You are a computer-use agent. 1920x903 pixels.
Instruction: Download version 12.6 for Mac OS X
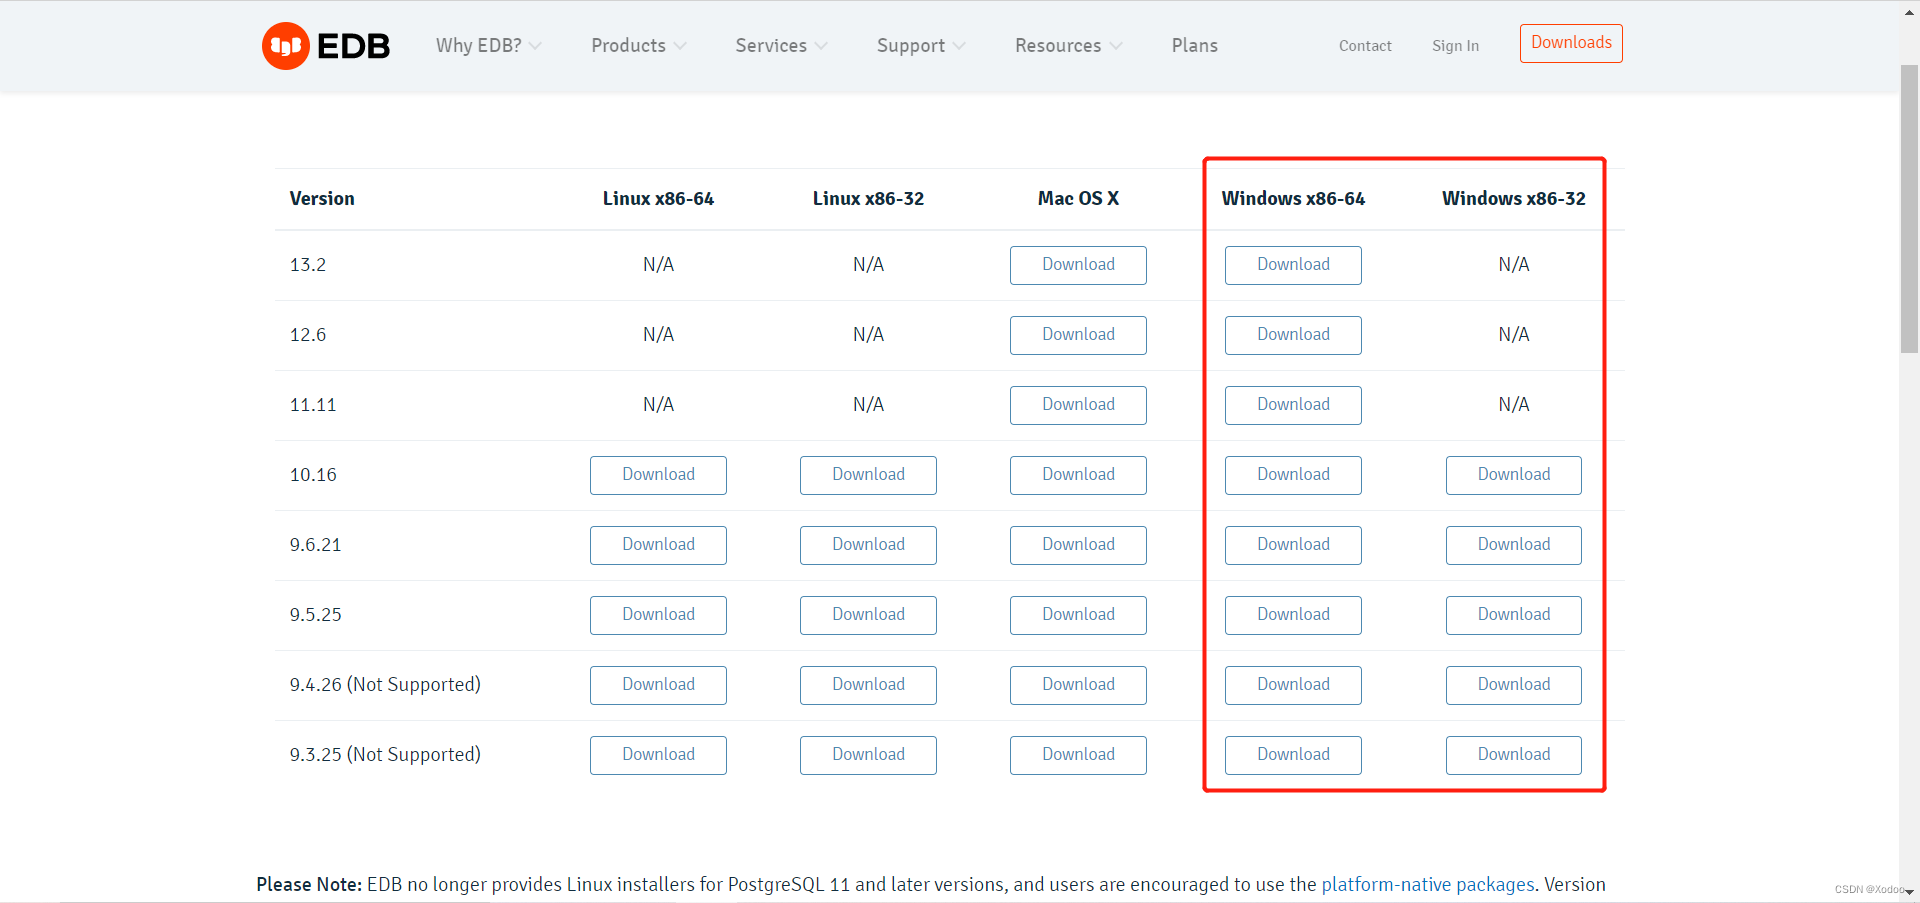[x=1078, y=335]
